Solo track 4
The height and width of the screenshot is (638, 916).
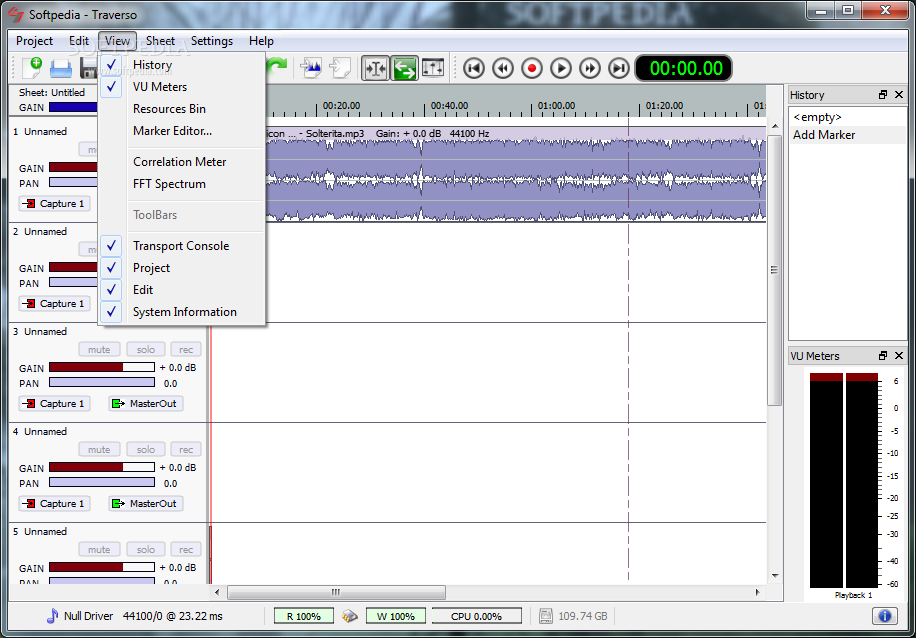point(146,449)
